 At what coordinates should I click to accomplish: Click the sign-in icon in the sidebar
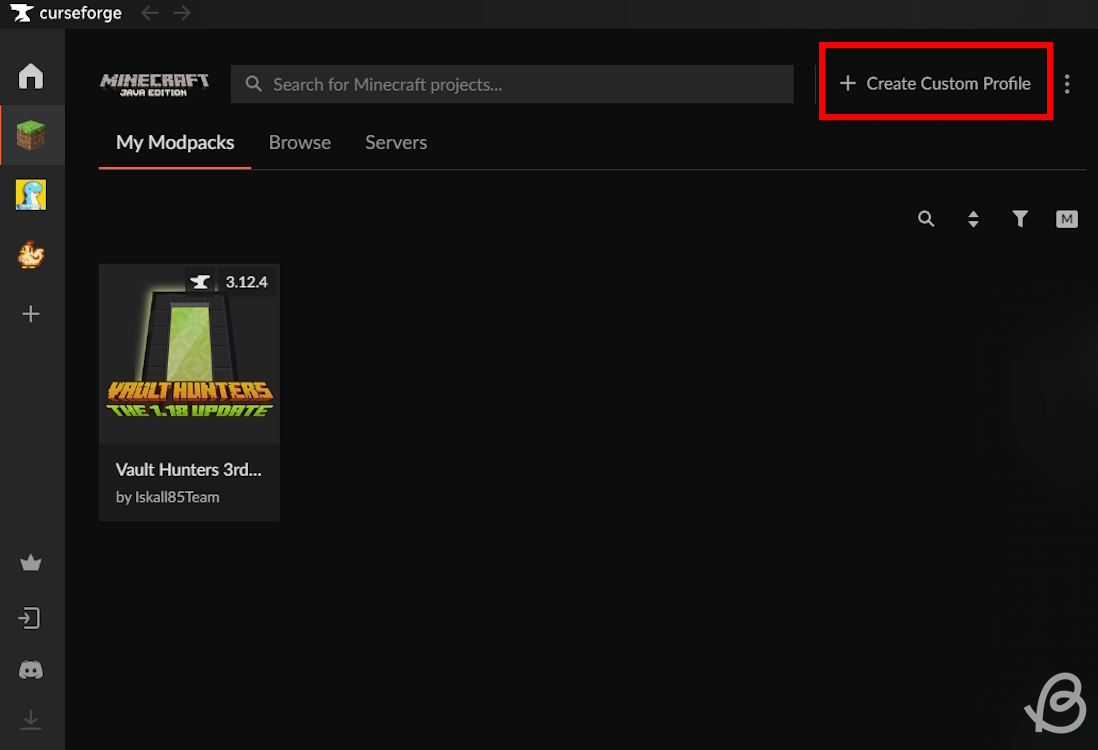30,618
